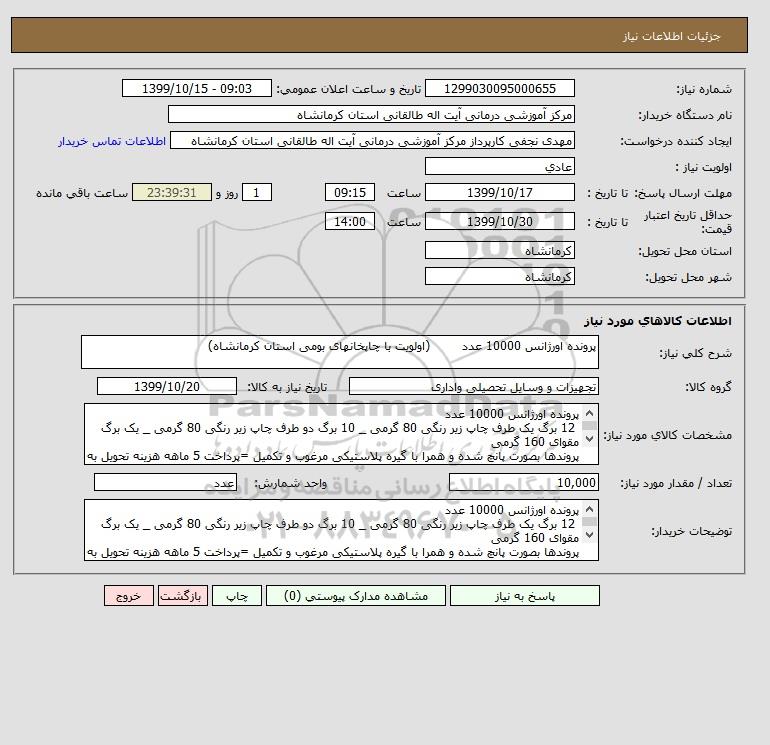Click the countdown timer 23:39:31
770x745 pixels.
172,193
